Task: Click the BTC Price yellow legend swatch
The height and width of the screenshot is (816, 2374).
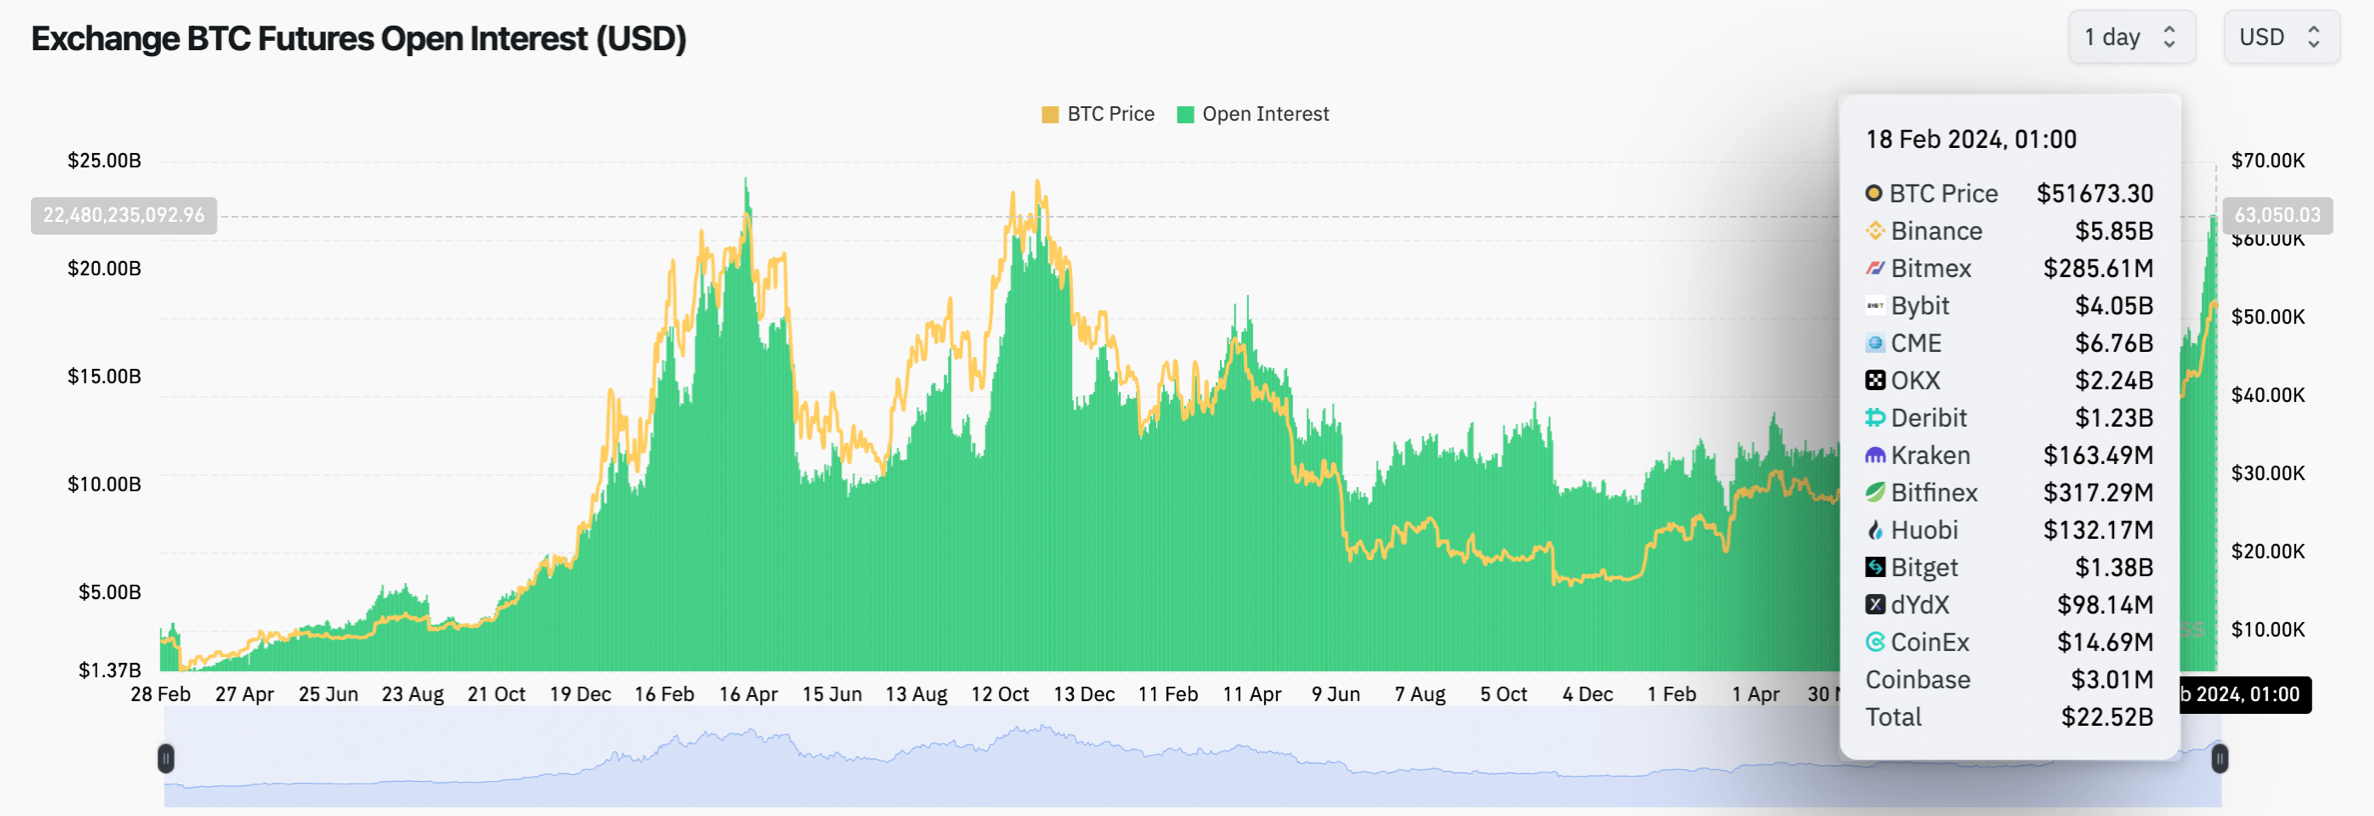Action: [x=1050, y=115]
